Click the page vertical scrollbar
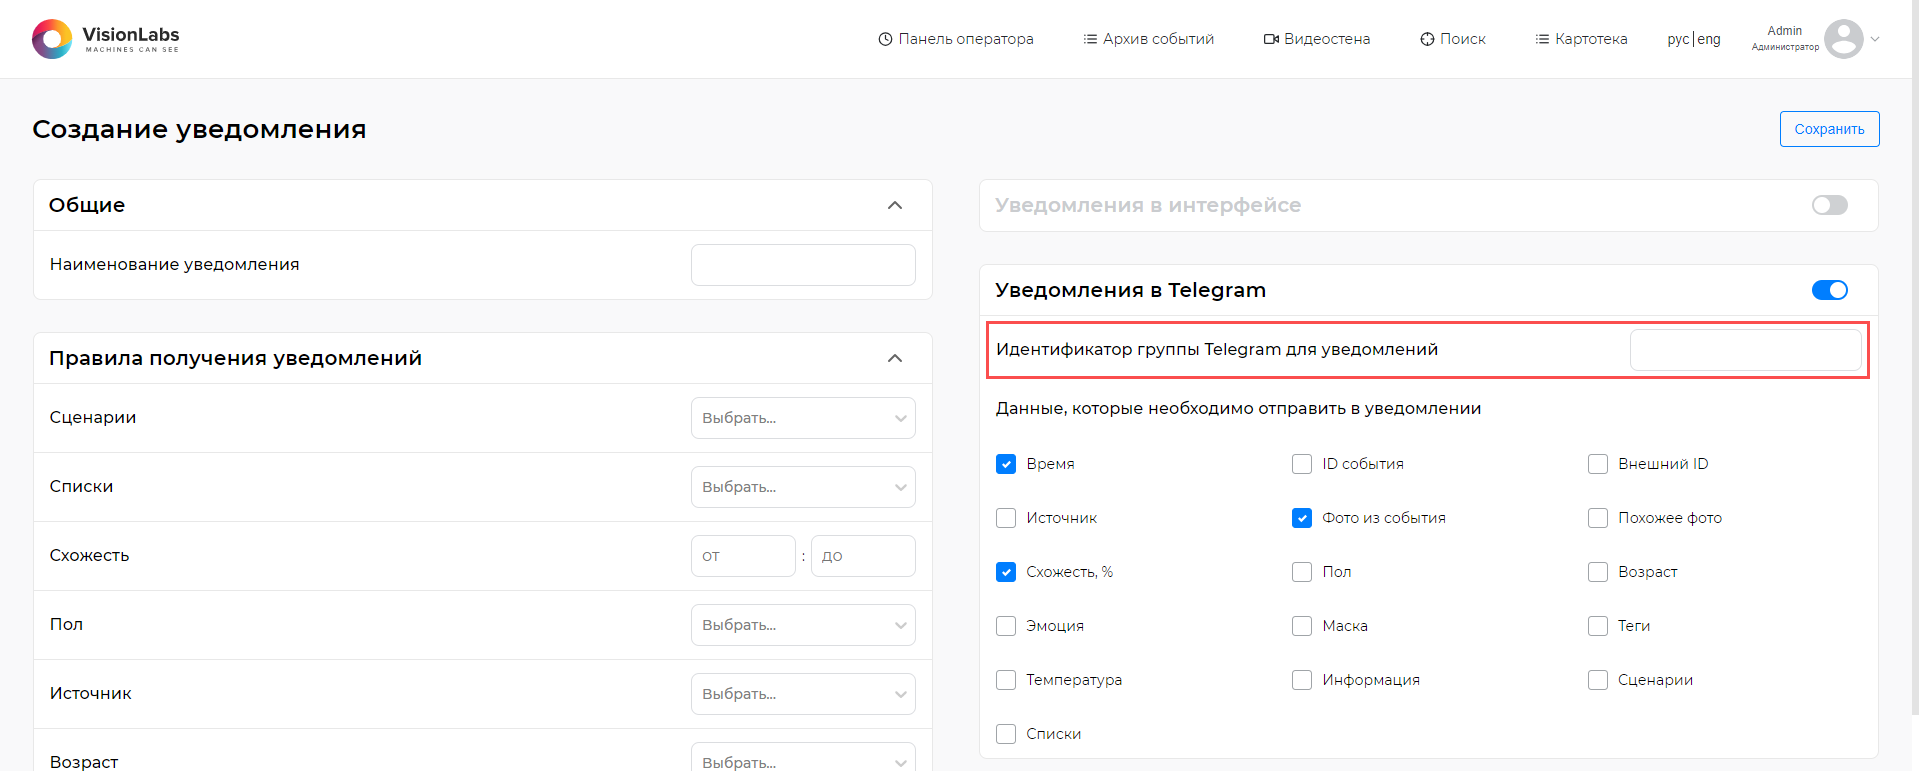 coord(1914,356)
